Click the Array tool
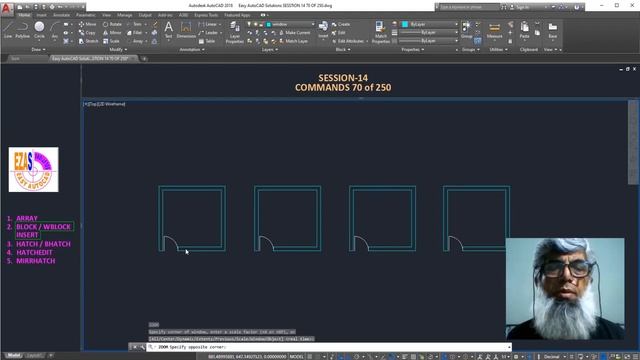The height and width of the screenshot is (360, 640). [x=136, y=41]
